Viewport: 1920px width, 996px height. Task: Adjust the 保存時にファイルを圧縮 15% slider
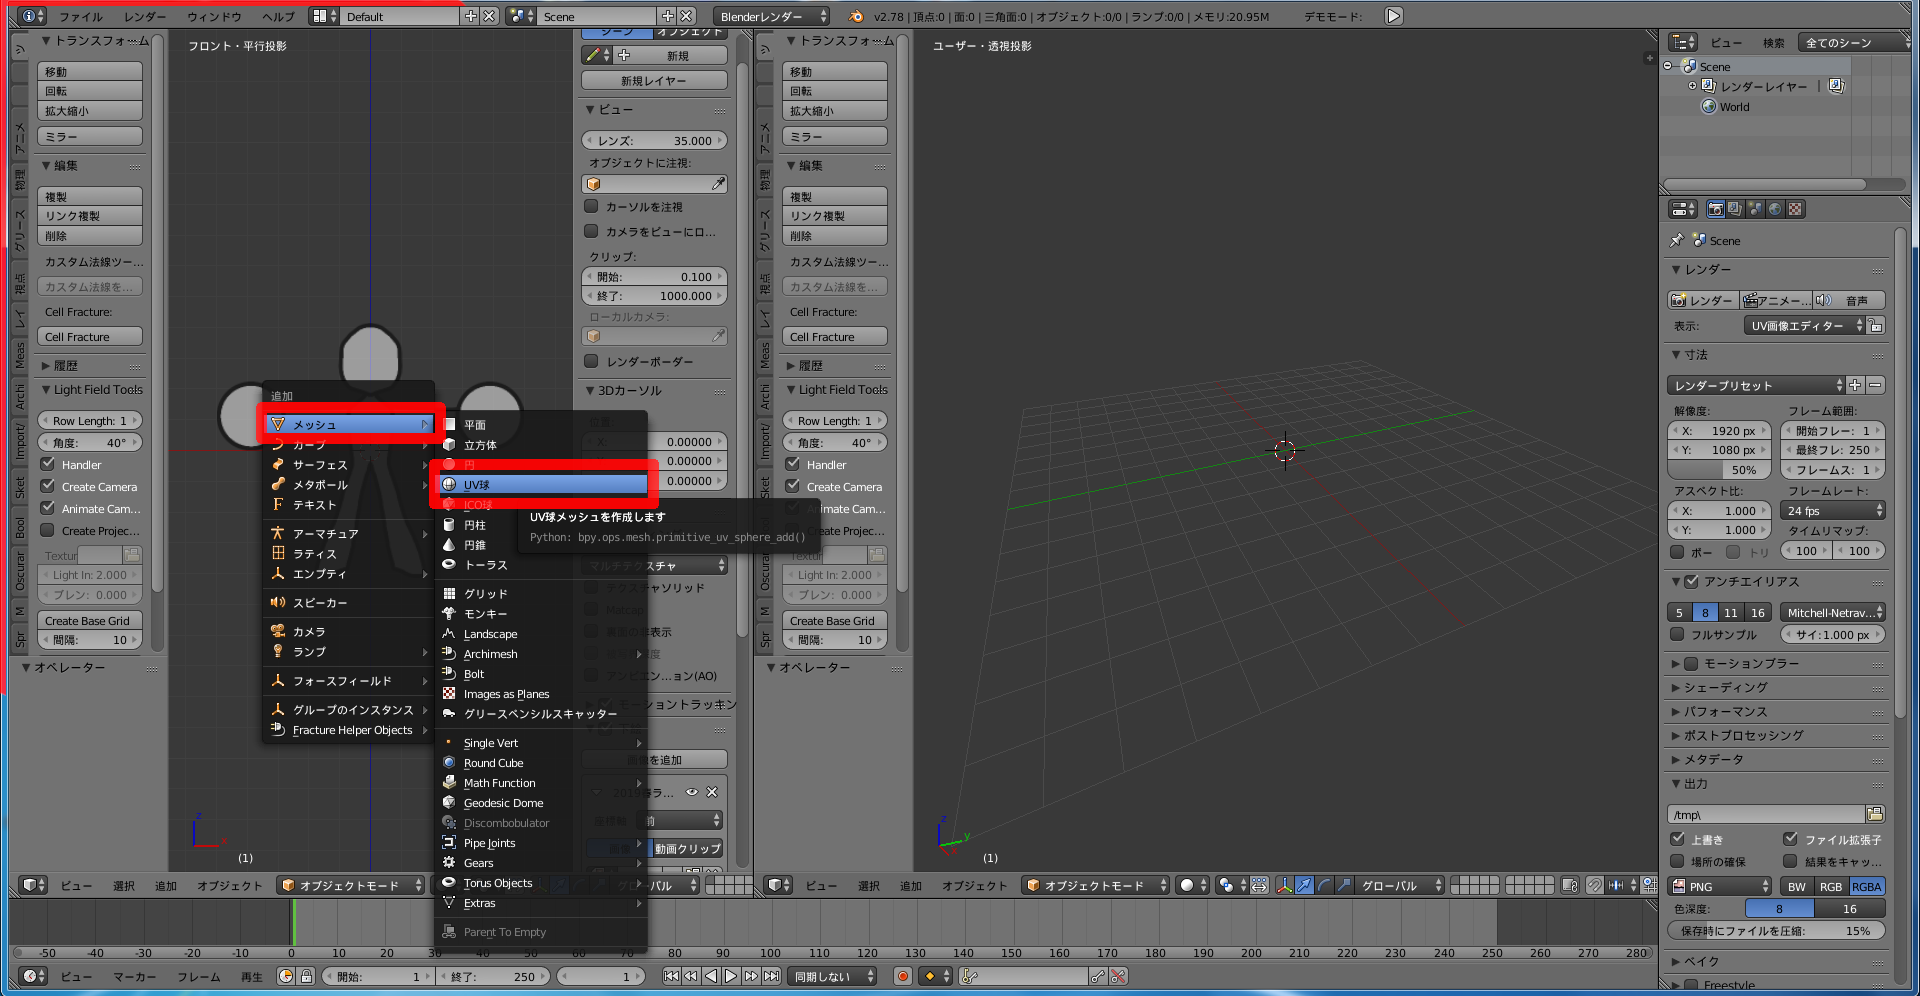1776,930
